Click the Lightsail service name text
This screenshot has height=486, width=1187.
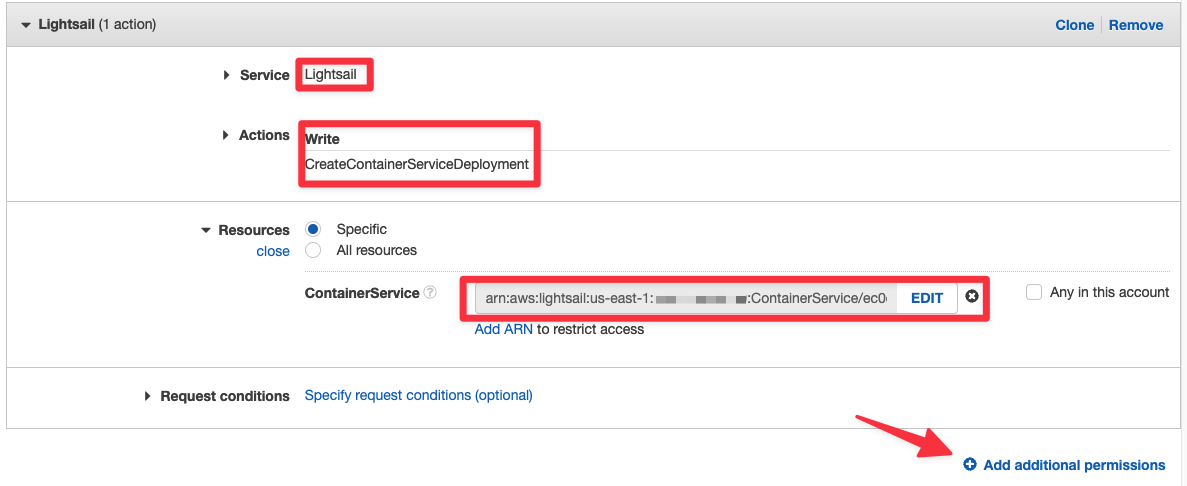[x=330, y=74]
